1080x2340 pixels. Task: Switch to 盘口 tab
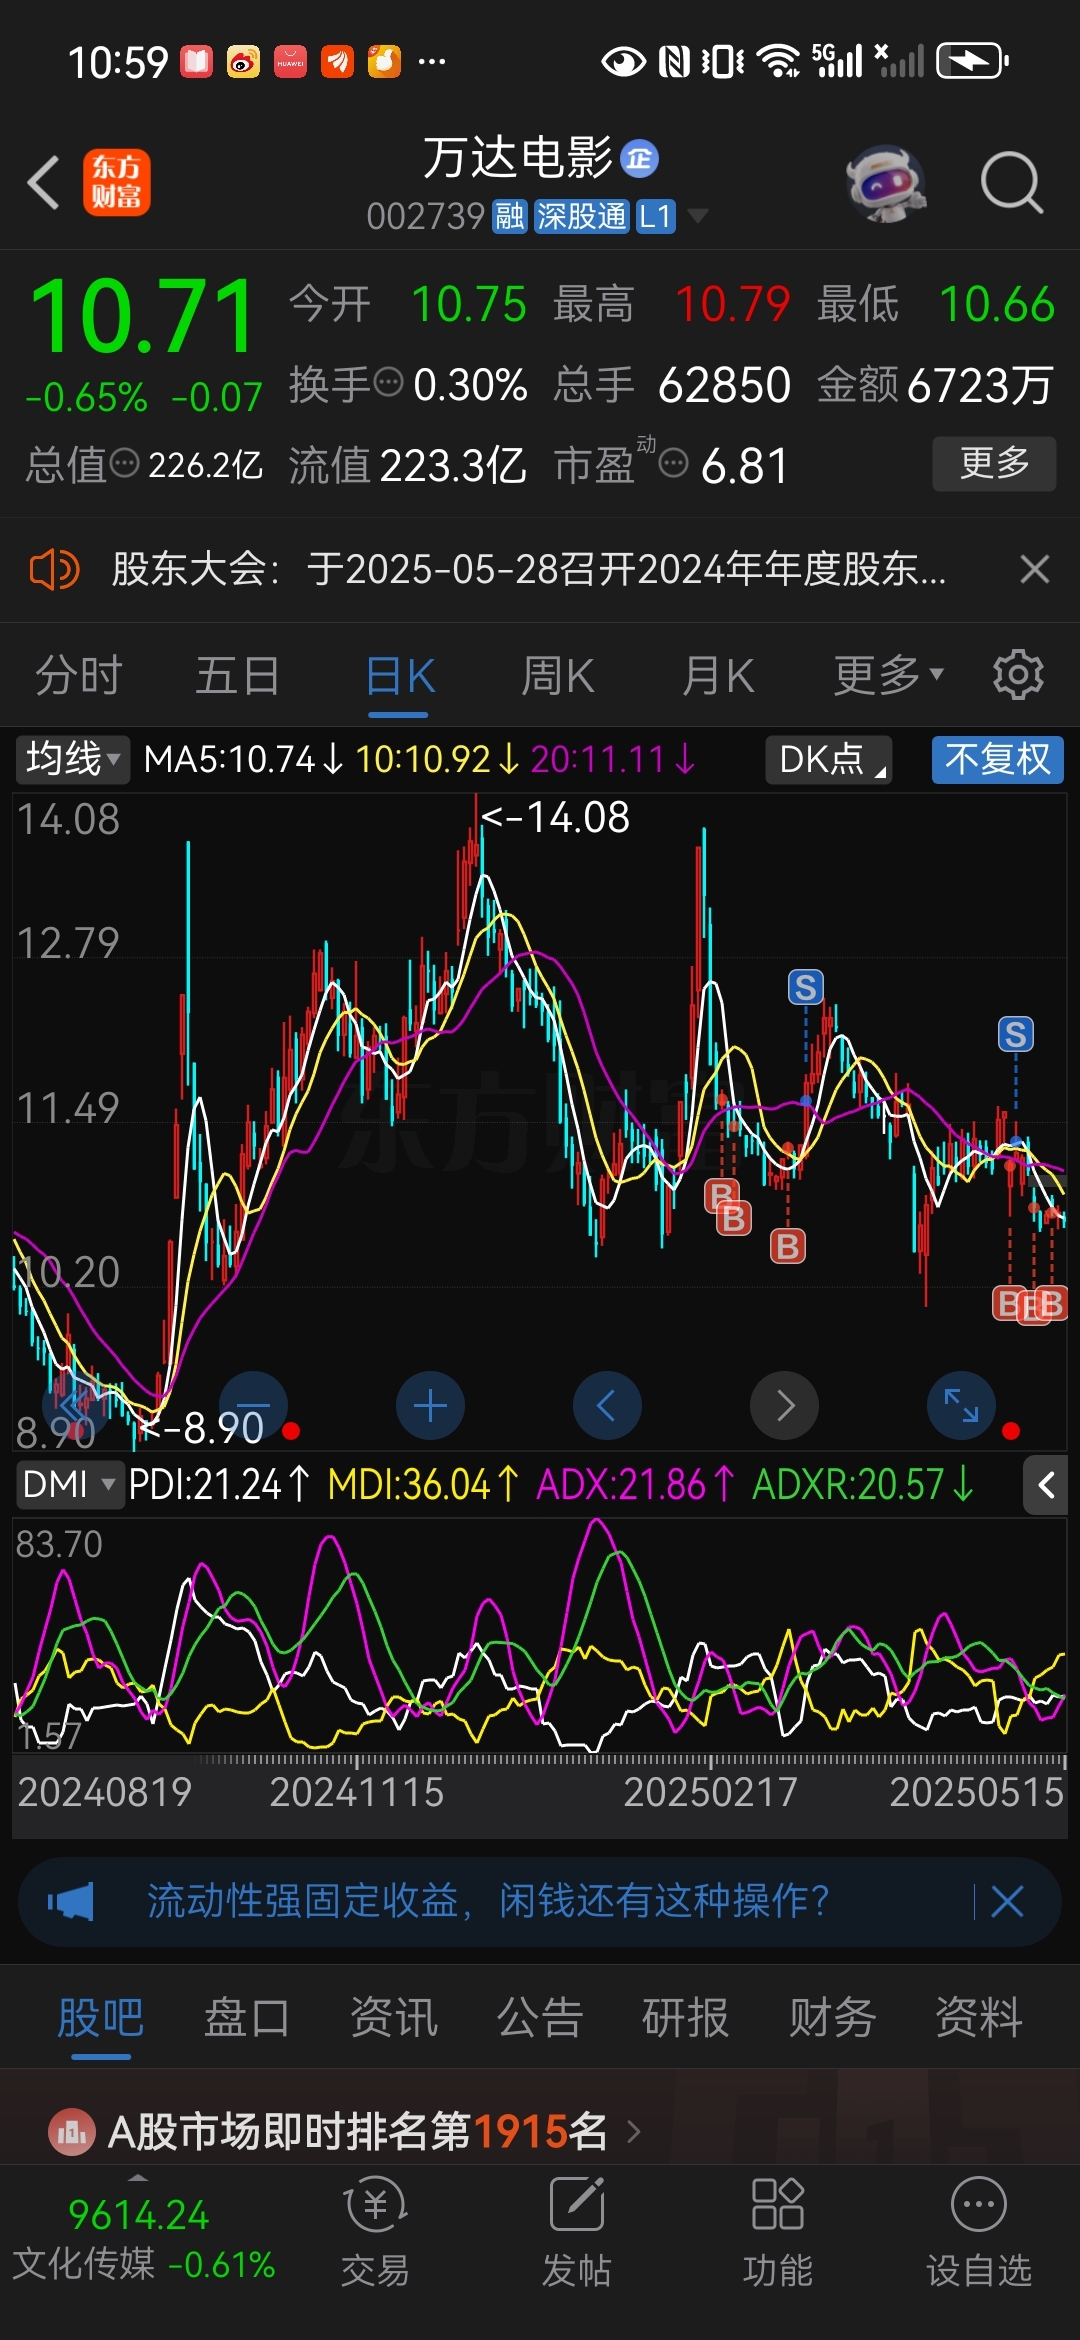(246, 2017)
